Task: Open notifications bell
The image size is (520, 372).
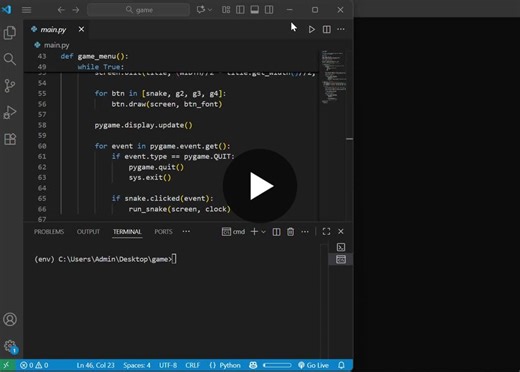Action: pos(341,365)
